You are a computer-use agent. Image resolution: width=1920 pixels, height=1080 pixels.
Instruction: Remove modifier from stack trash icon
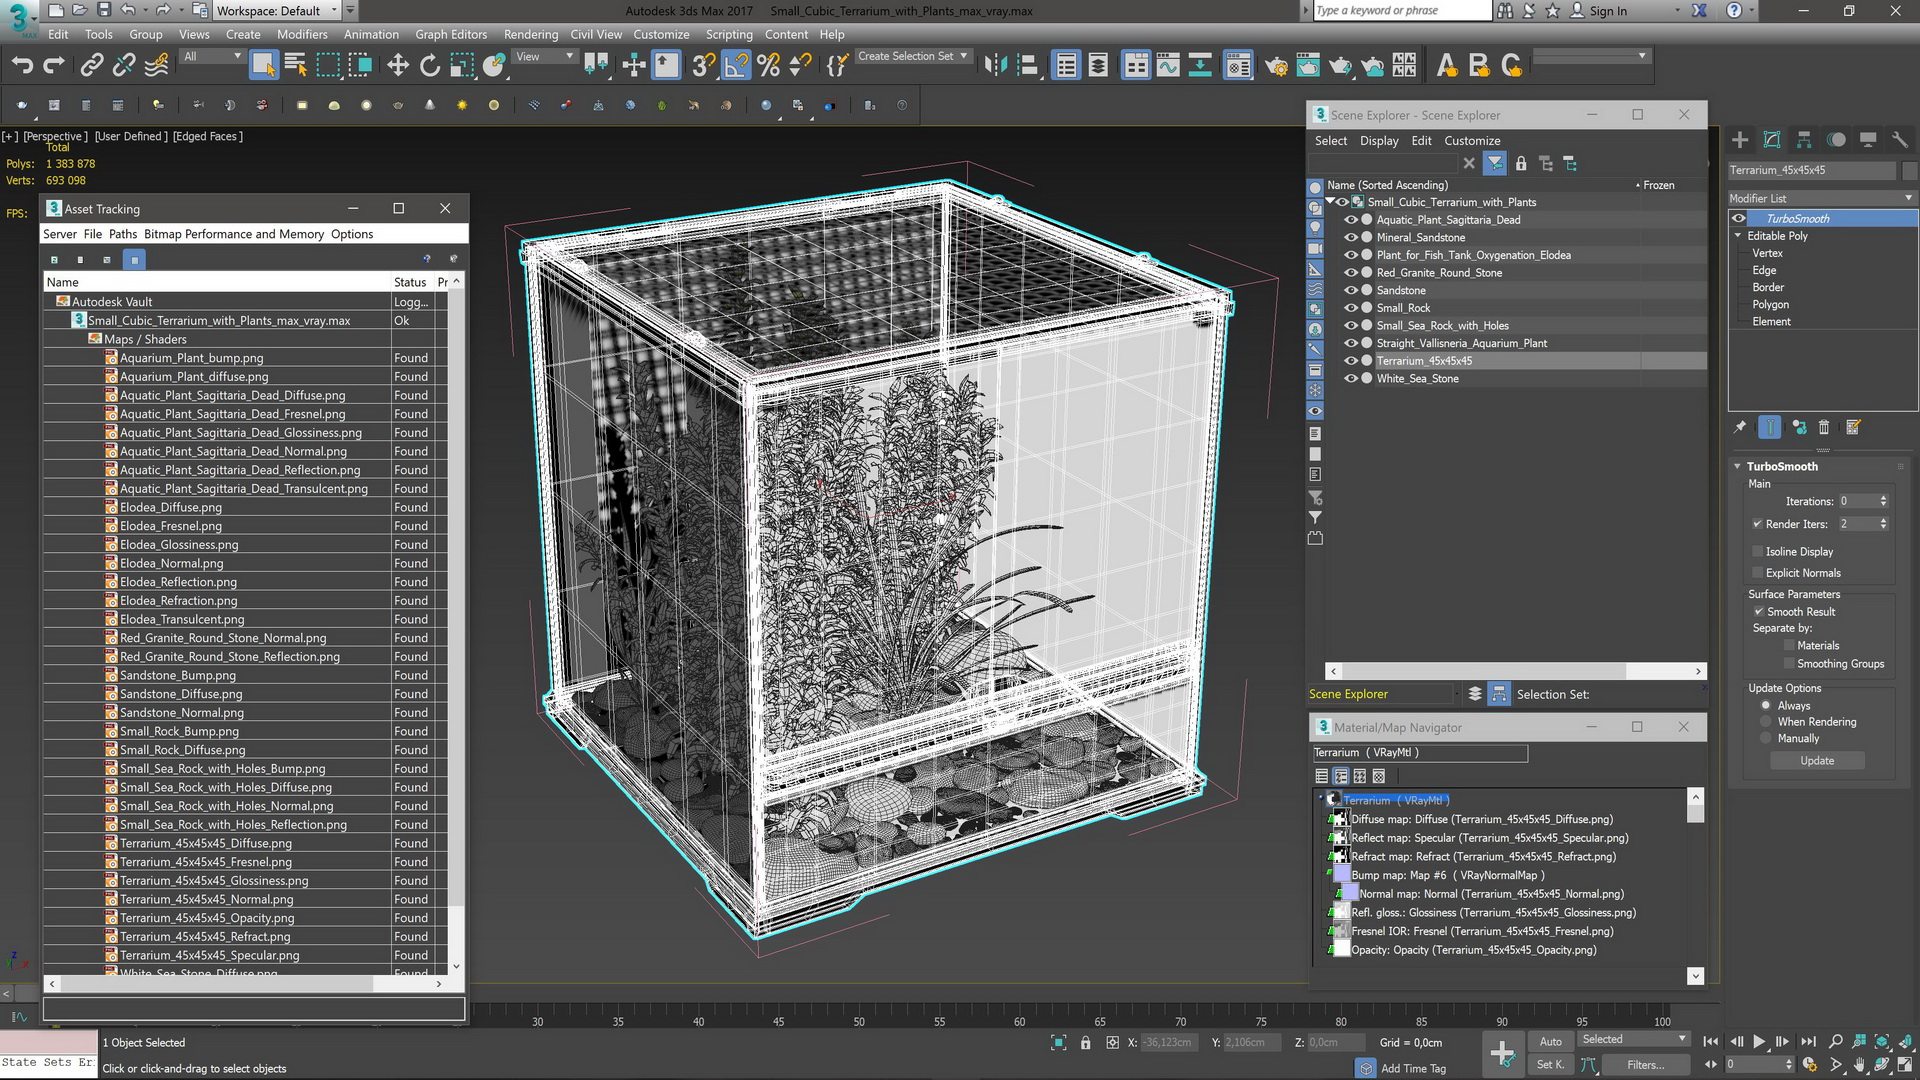[1824, 427]
